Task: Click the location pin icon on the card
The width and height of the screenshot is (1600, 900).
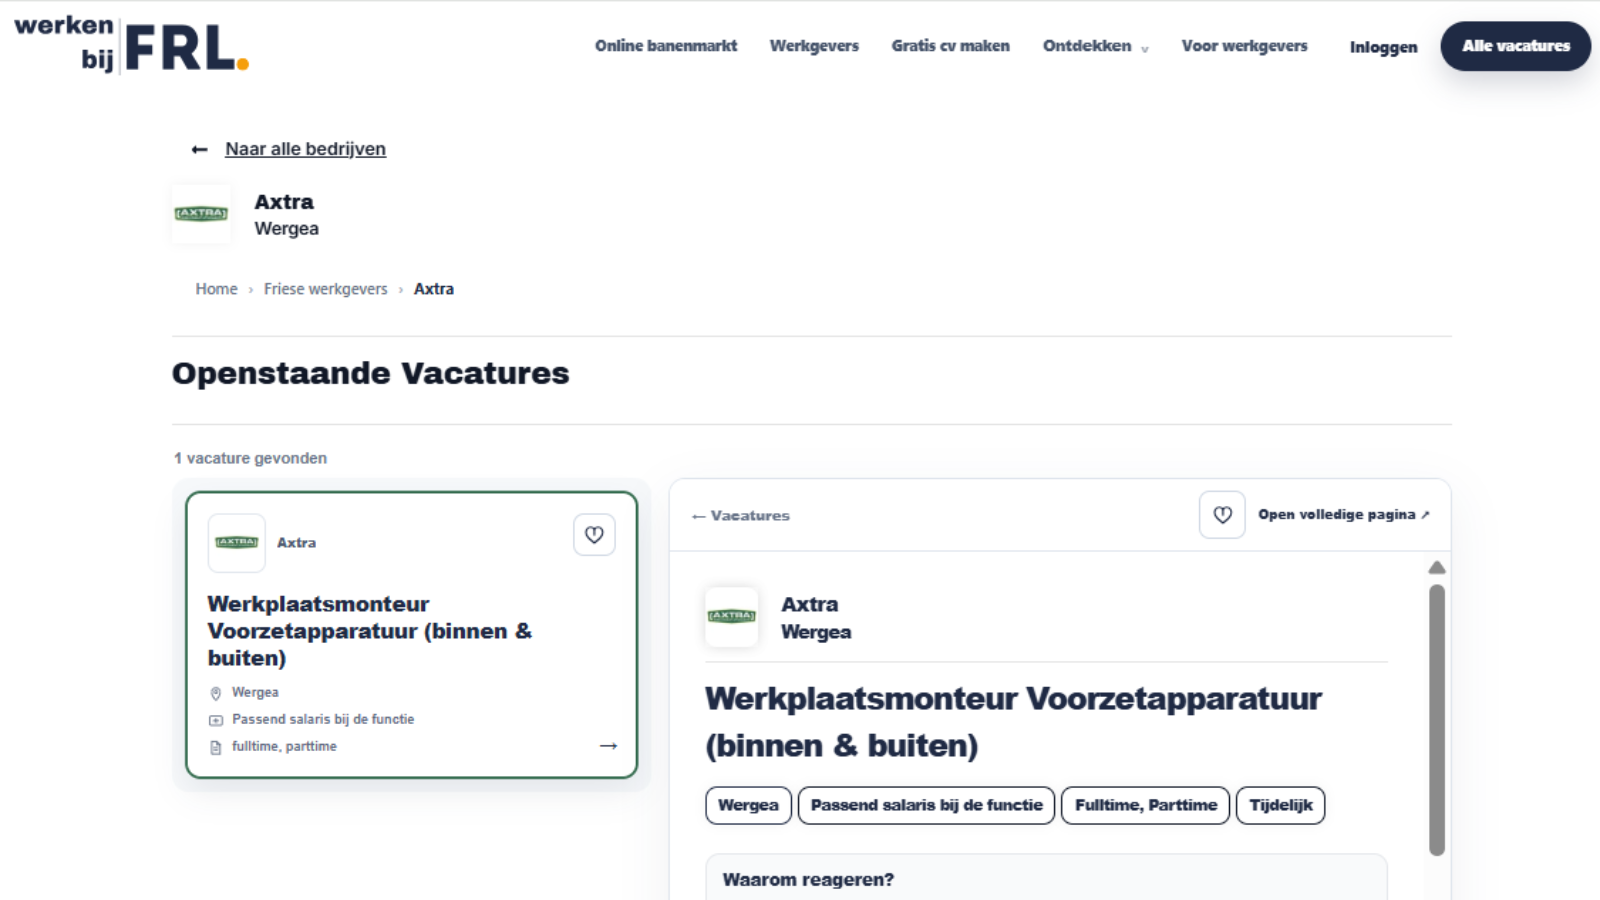Action: [216, 693]
